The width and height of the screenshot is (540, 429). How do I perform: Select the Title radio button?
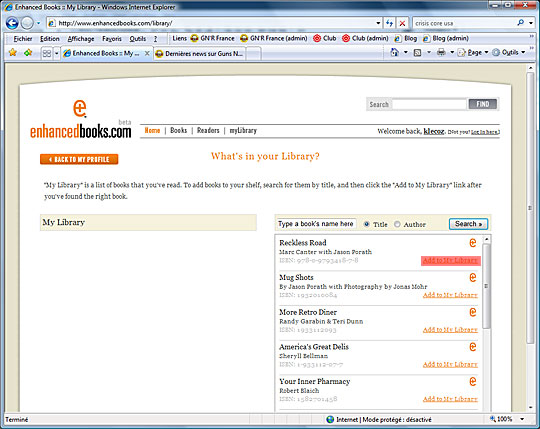click(366, 224)
